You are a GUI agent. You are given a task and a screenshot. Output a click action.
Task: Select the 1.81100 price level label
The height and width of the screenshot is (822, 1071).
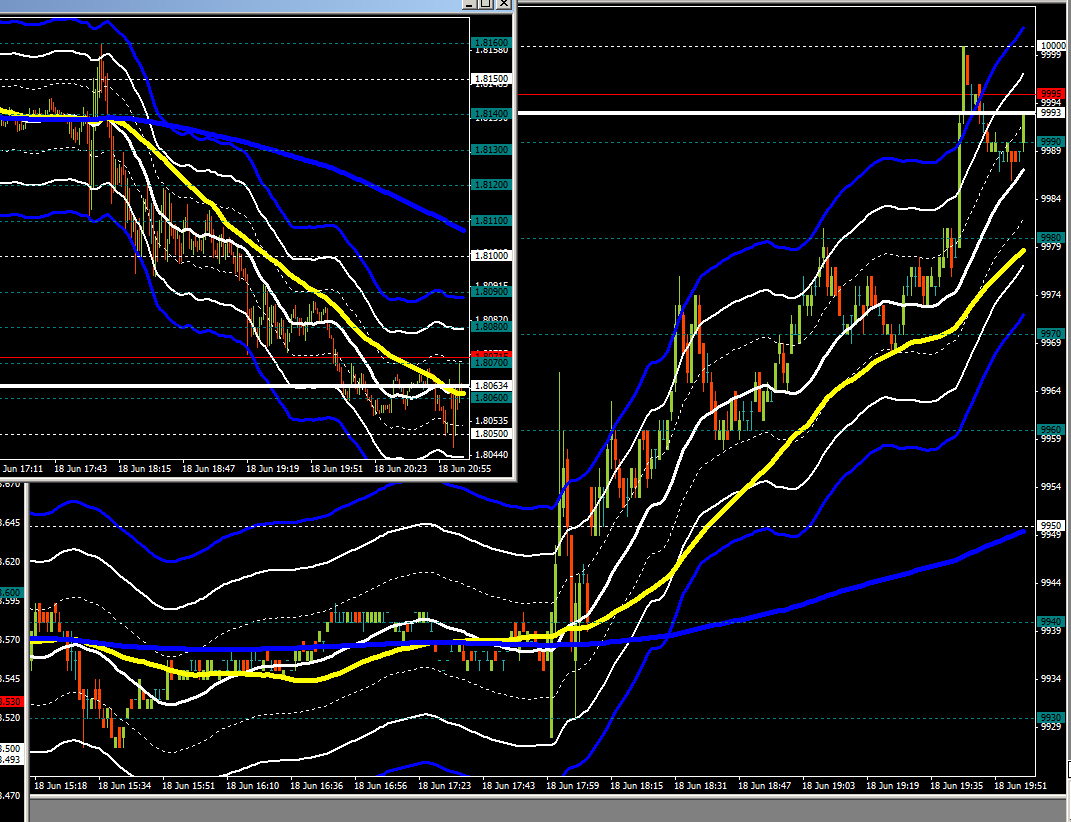pyautogui.click(x=492, y=221)
